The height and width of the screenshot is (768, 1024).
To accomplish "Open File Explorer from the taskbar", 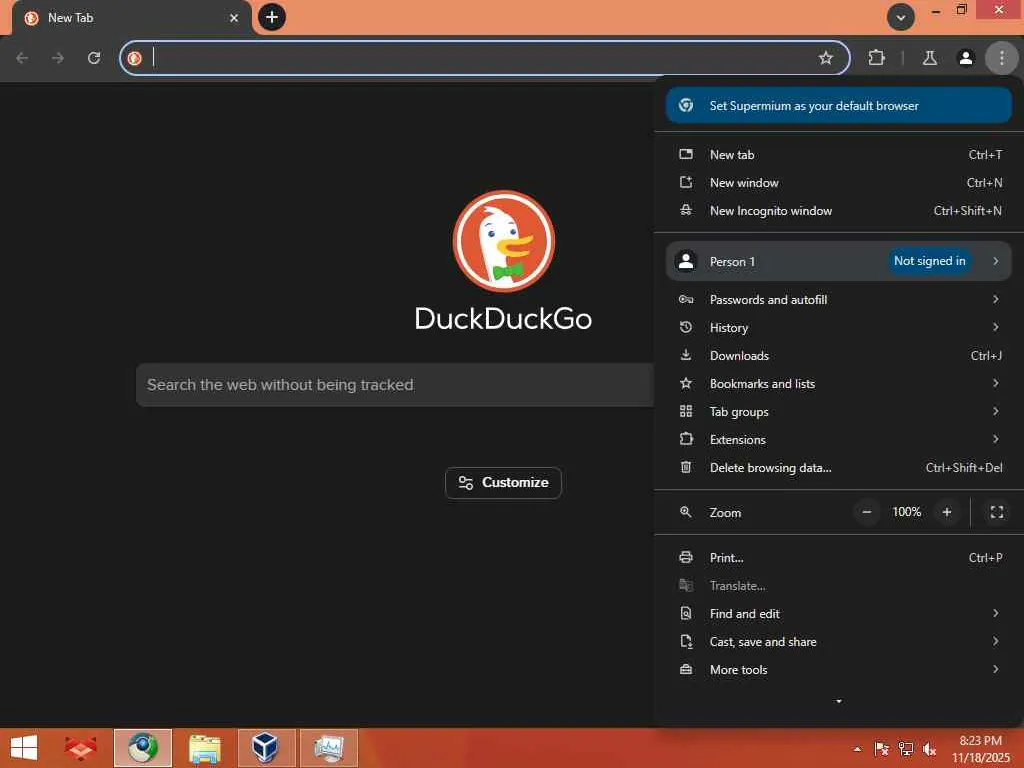I will point(204,748).
